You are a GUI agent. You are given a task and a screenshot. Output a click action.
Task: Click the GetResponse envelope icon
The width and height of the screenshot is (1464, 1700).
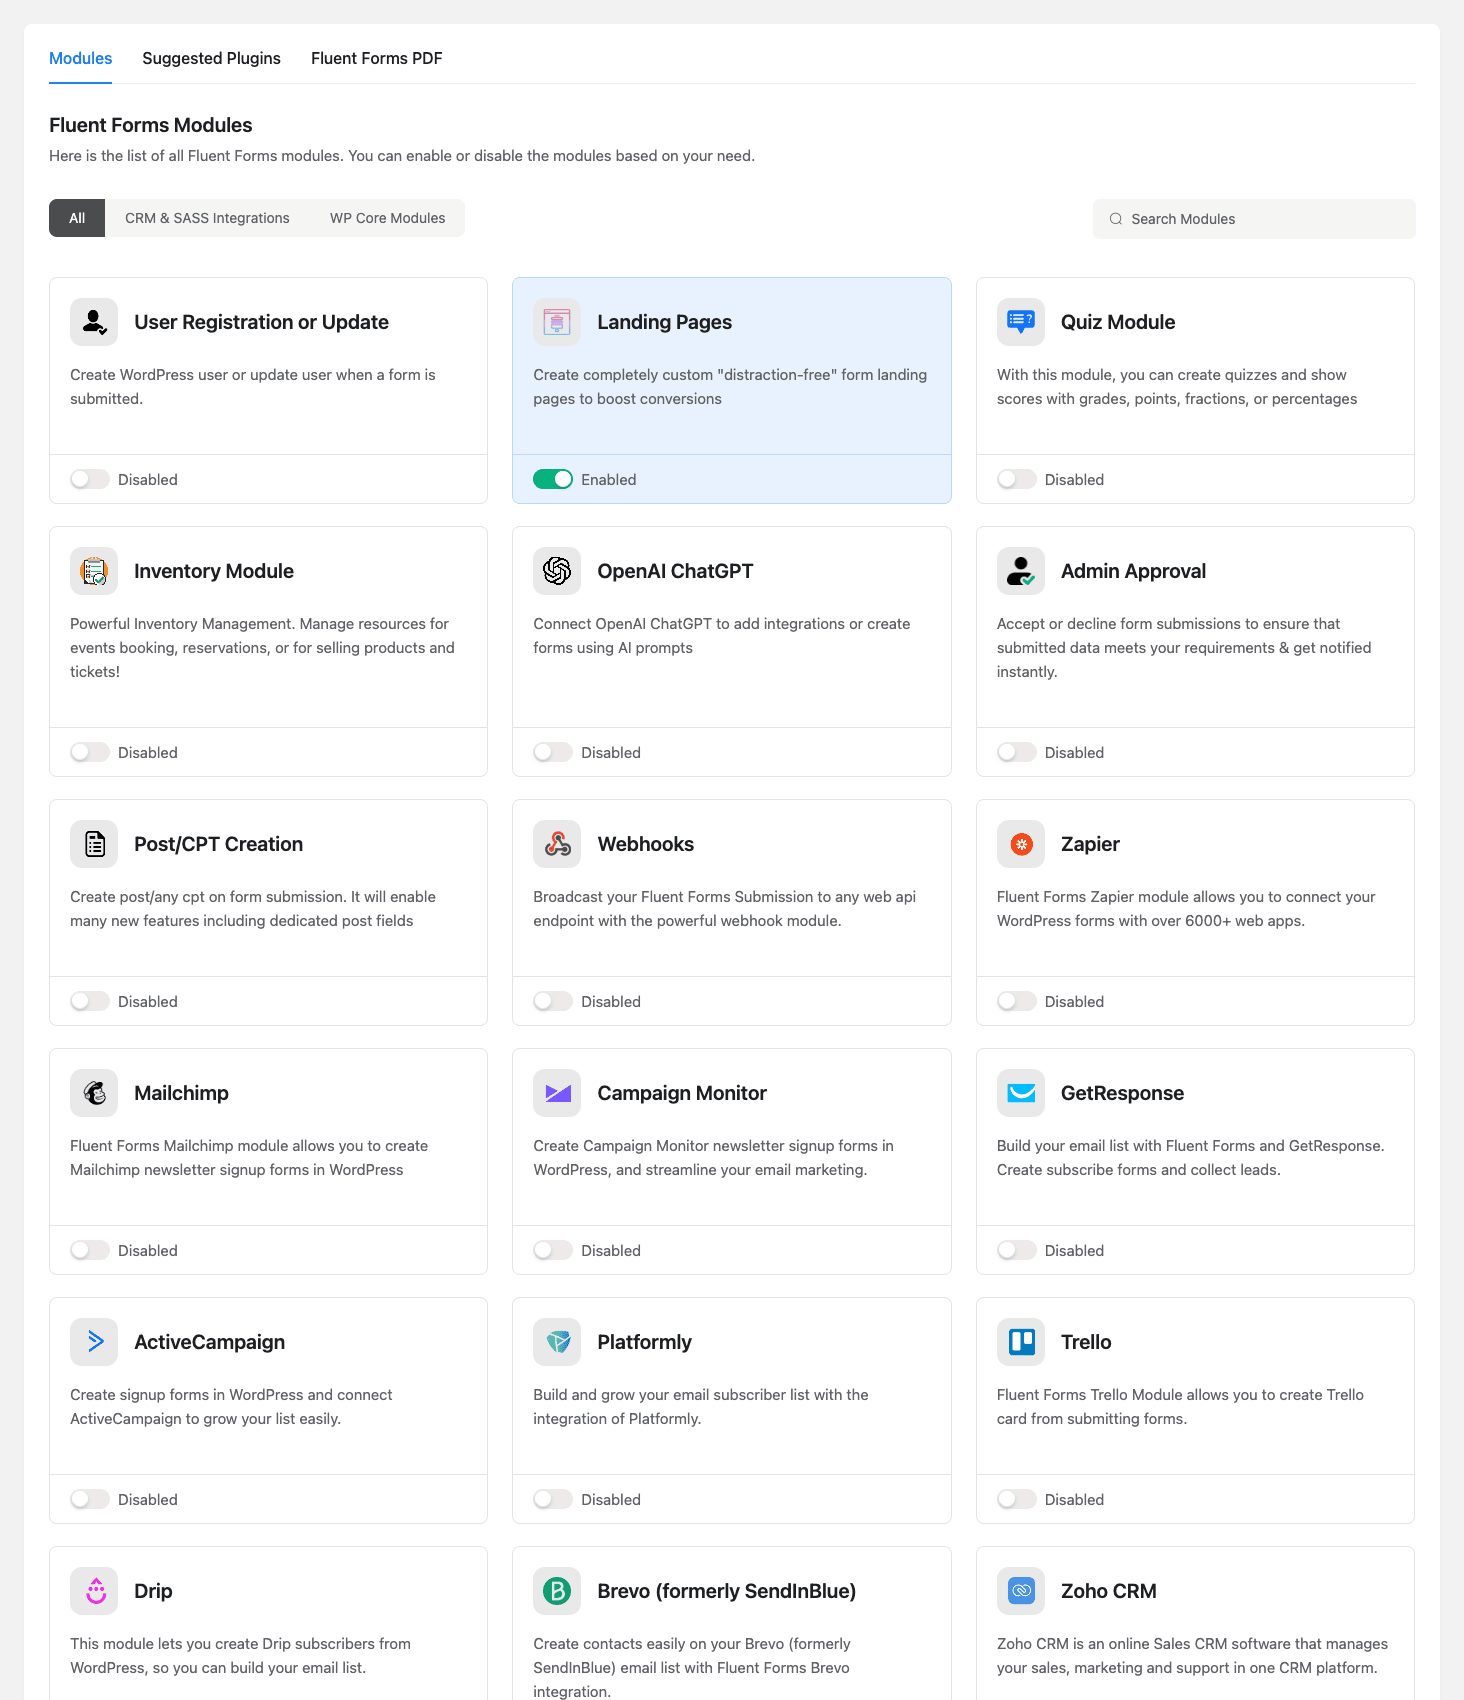(1021, 1093)
